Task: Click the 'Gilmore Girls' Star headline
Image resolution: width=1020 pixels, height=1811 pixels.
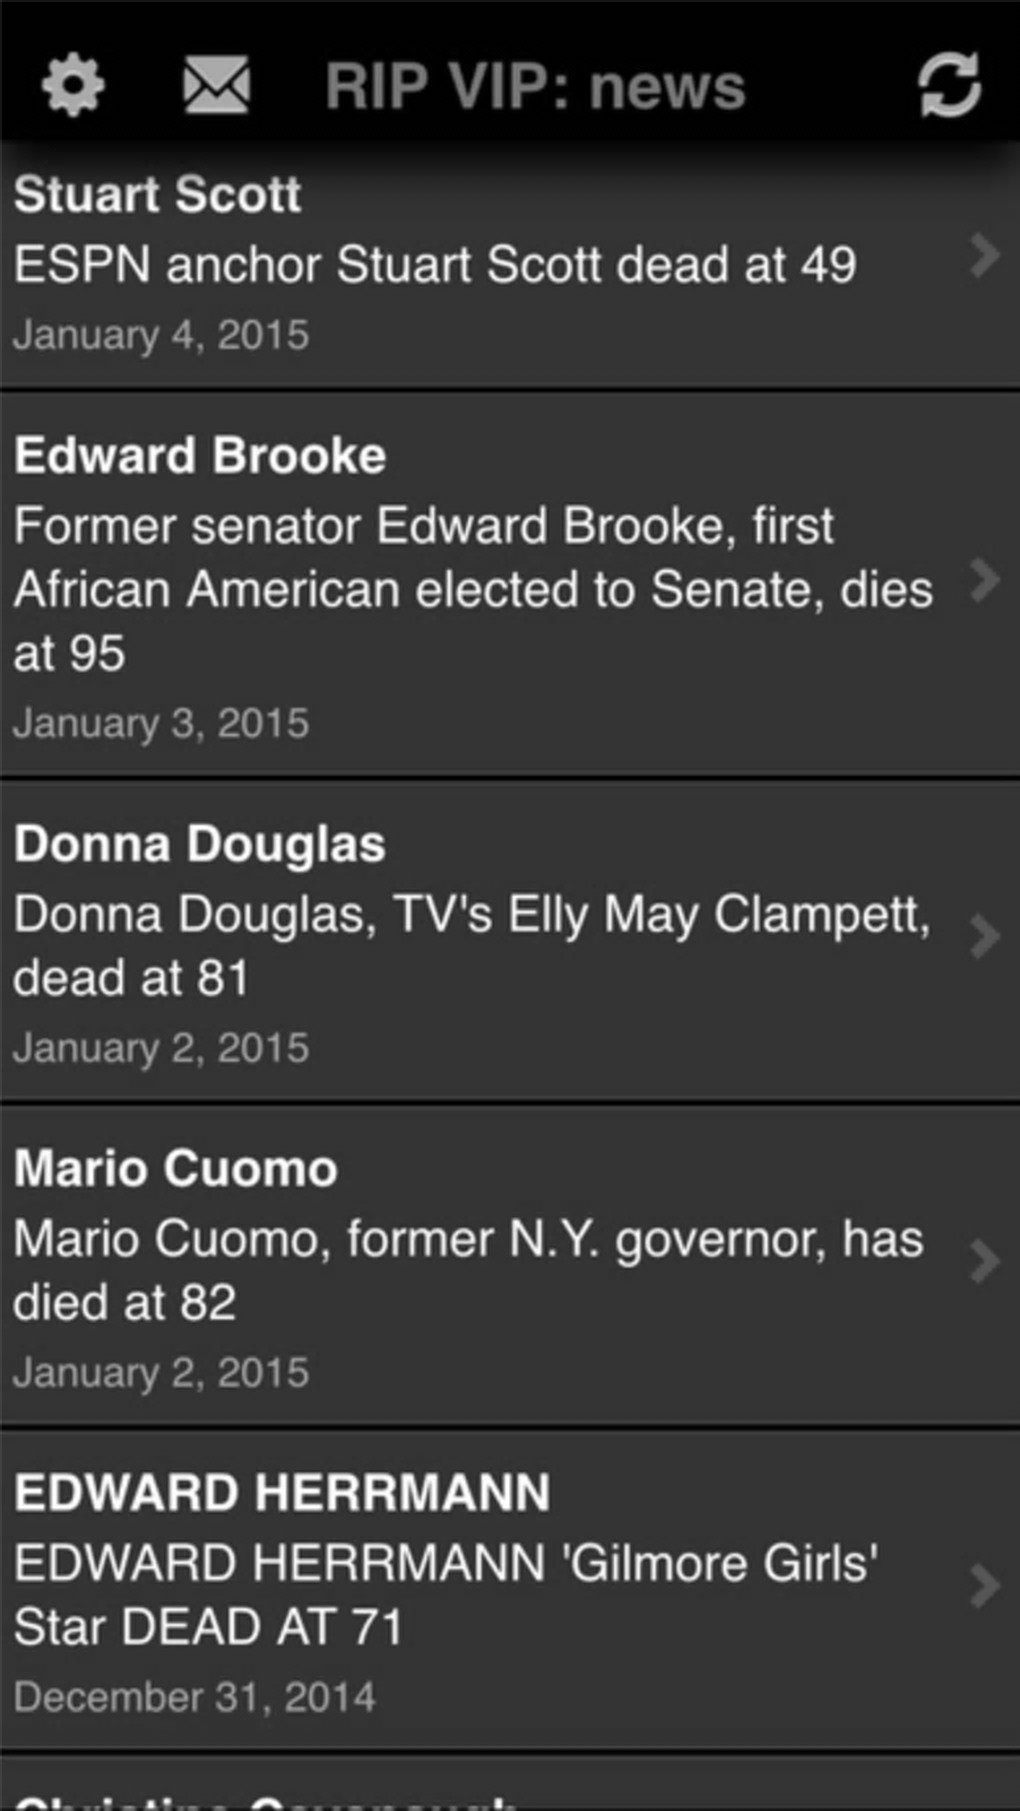Action: 446,1594
